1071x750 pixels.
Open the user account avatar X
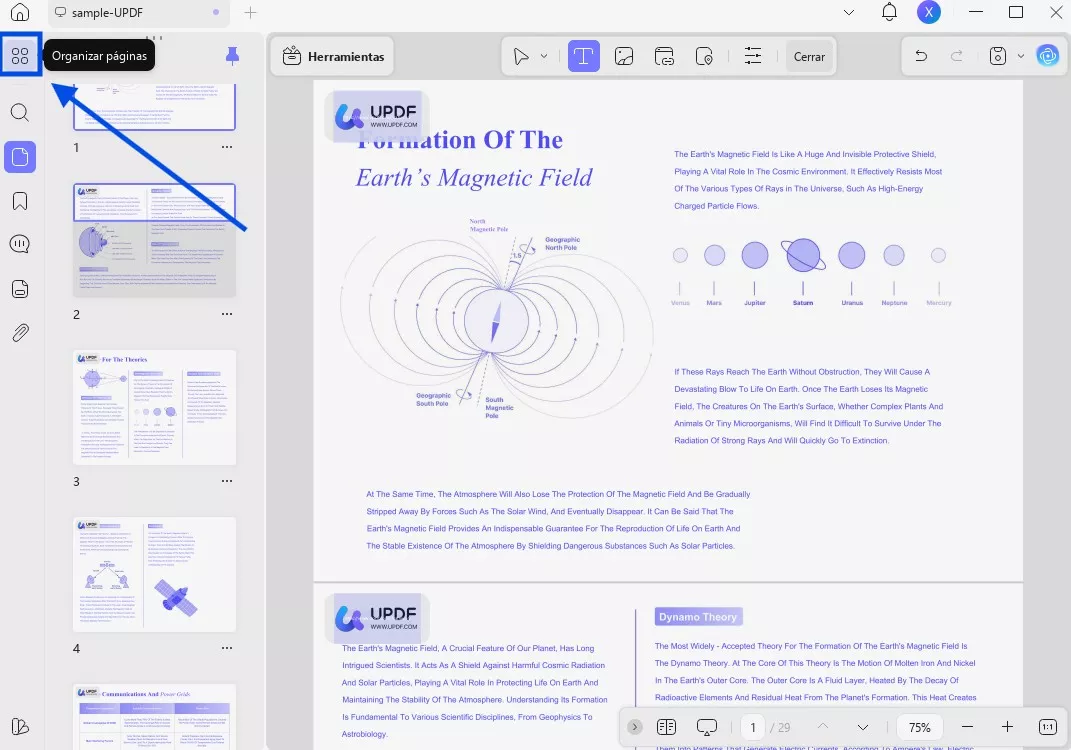(x=929, y=12)
